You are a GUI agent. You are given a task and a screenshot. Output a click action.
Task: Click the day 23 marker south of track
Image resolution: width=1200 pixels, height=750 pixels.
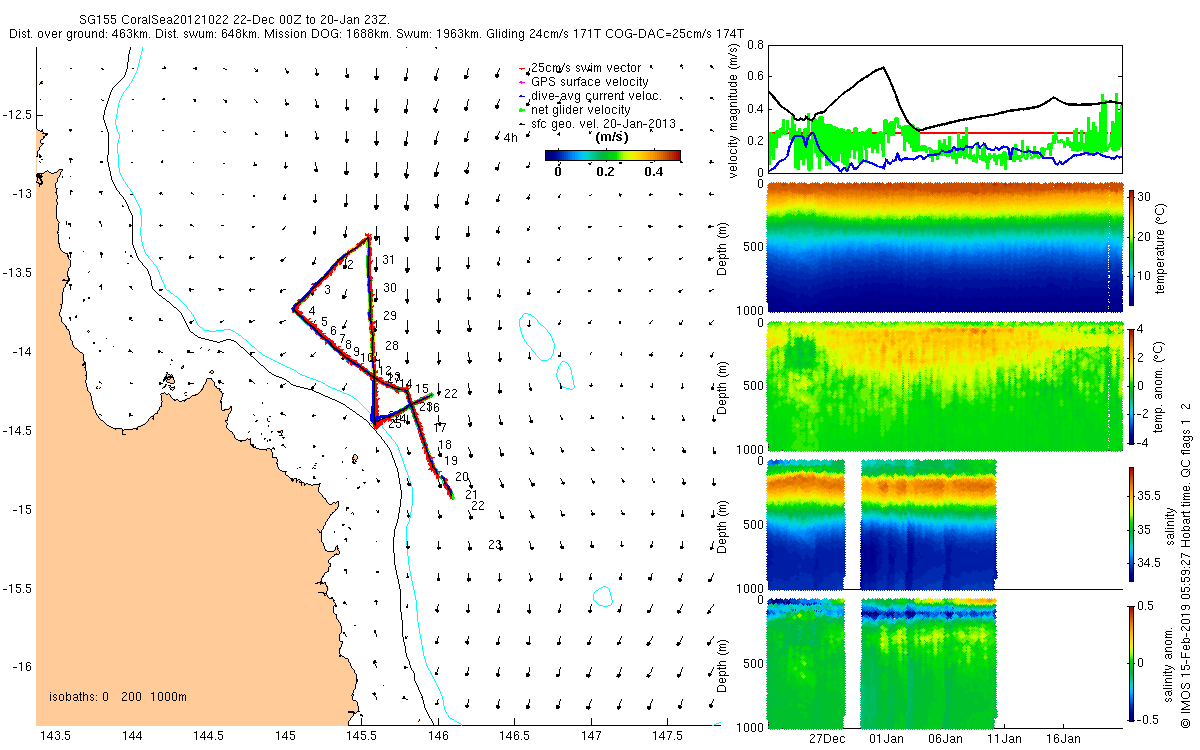pyautogui.click(x=494, y=544)
